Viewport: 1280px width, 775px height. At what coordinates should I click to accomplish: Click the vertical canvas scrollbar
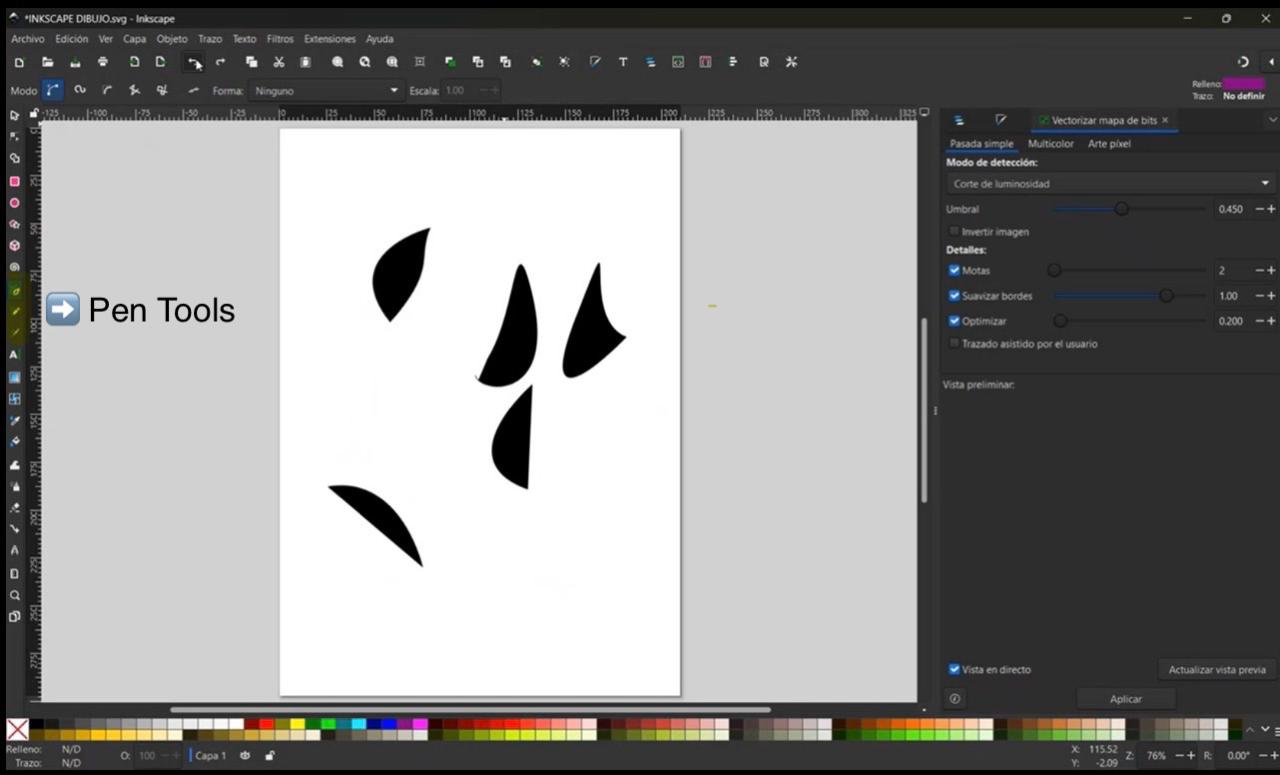pyautogui.click(x=923, y=410)
